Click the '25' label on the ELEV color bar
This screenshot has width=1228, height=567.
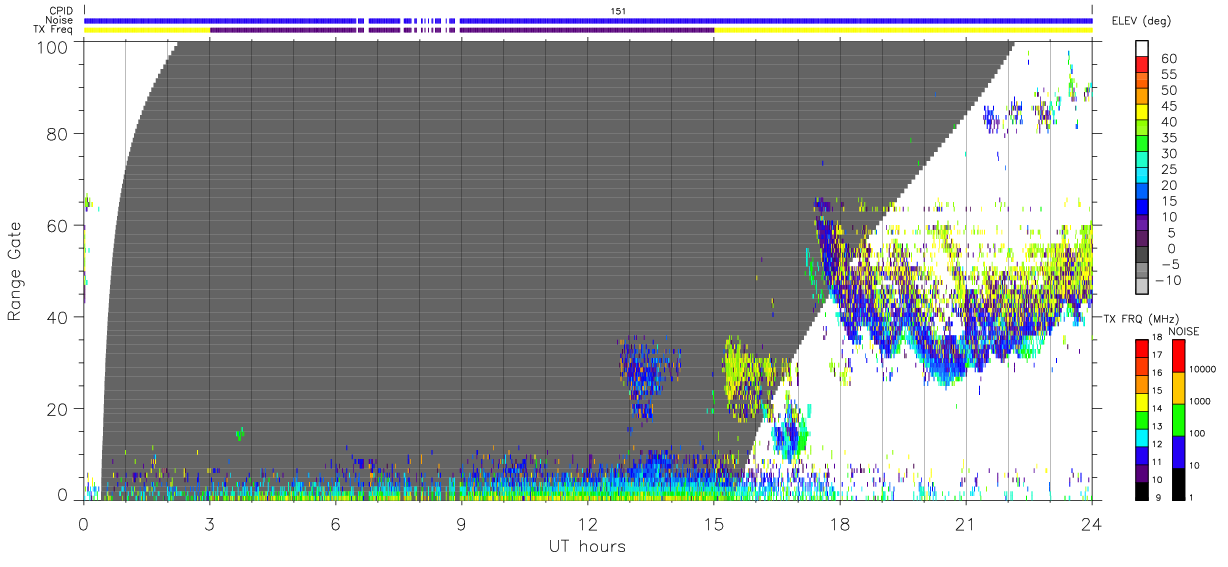click(1168, 169)
